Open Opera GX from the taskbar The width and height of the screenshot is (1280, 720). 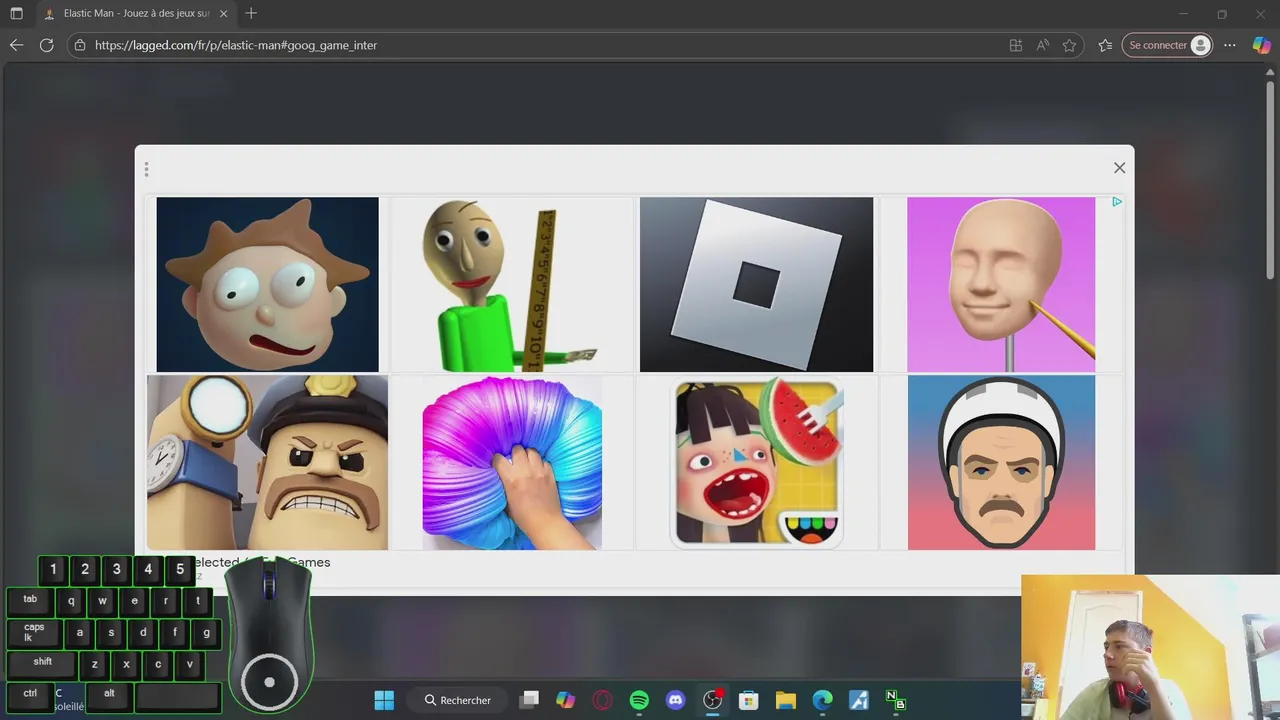(602, 700)
